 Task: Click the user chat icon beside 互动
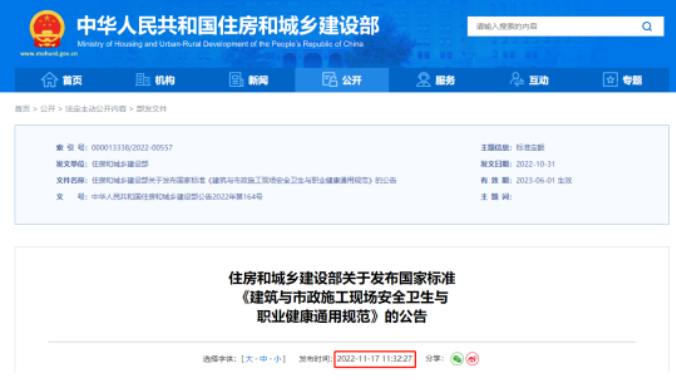[x=516, y=80]
